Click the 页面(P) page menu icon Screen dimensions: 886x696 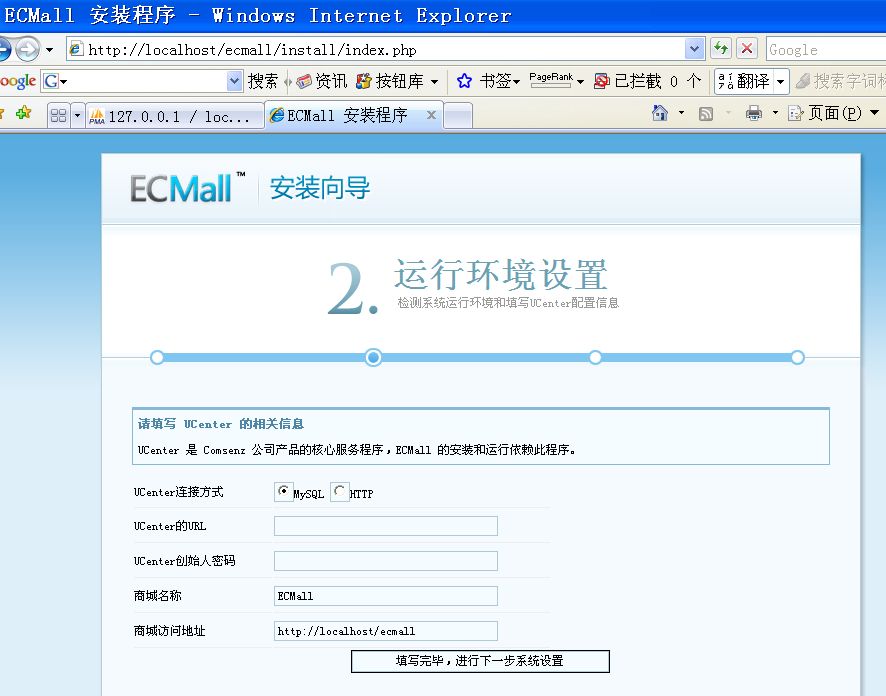click(x=796, y=113)
